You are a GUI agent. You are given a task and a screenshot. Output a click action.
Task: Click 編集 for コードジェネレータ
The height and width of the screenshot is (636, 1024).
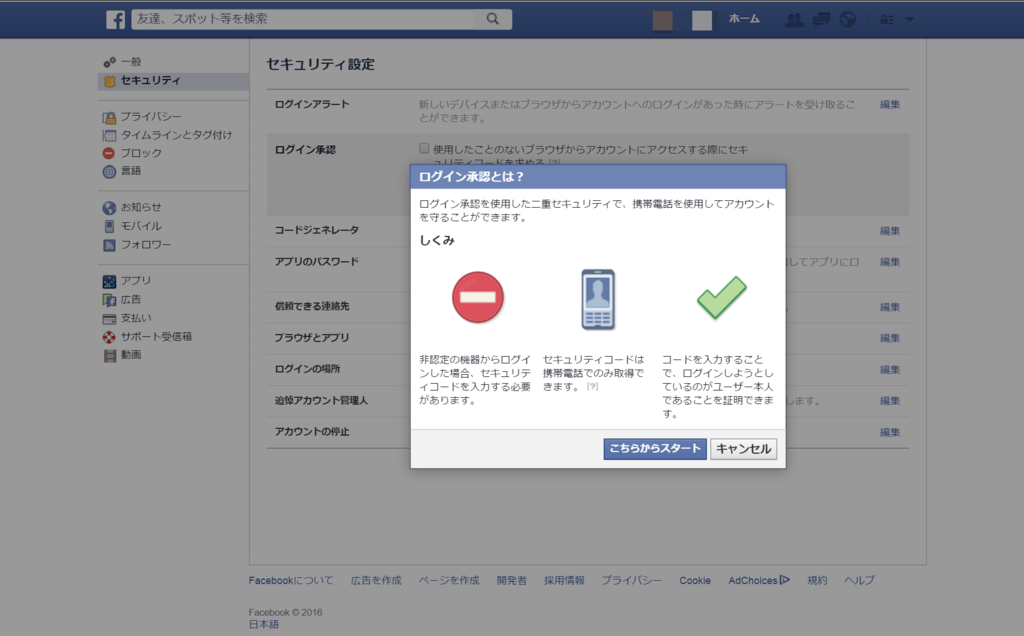tap(889, 231)
